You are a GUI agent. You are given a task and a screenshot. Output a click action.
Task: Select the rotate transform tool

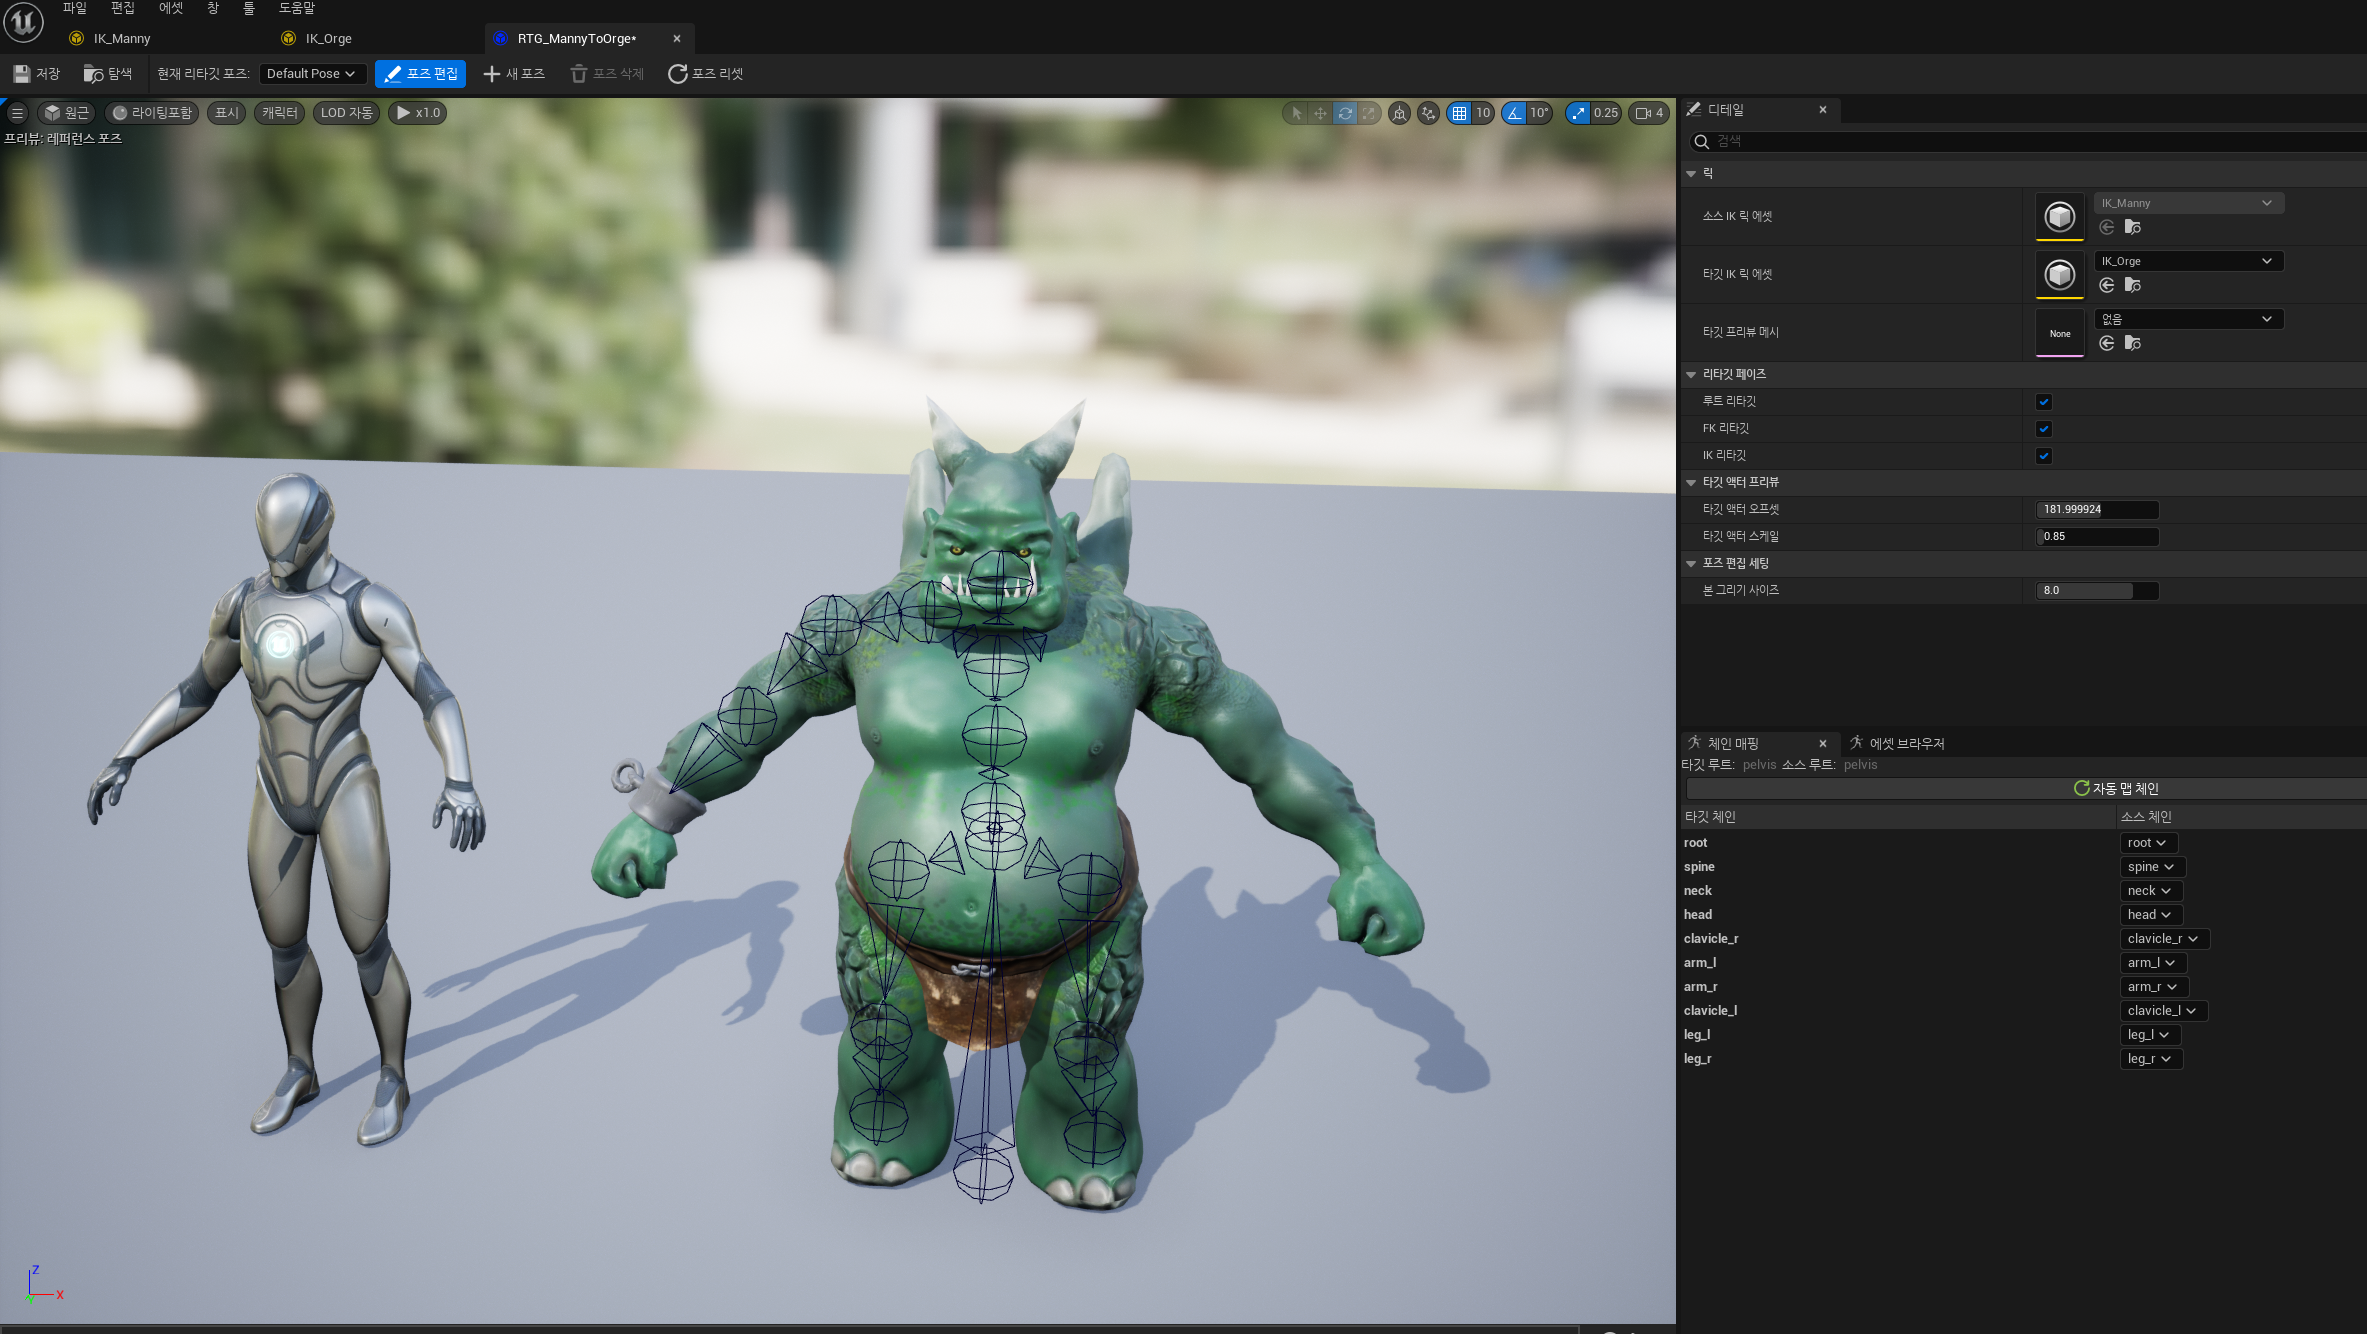pyautogui.click(x=1345, y=113)
